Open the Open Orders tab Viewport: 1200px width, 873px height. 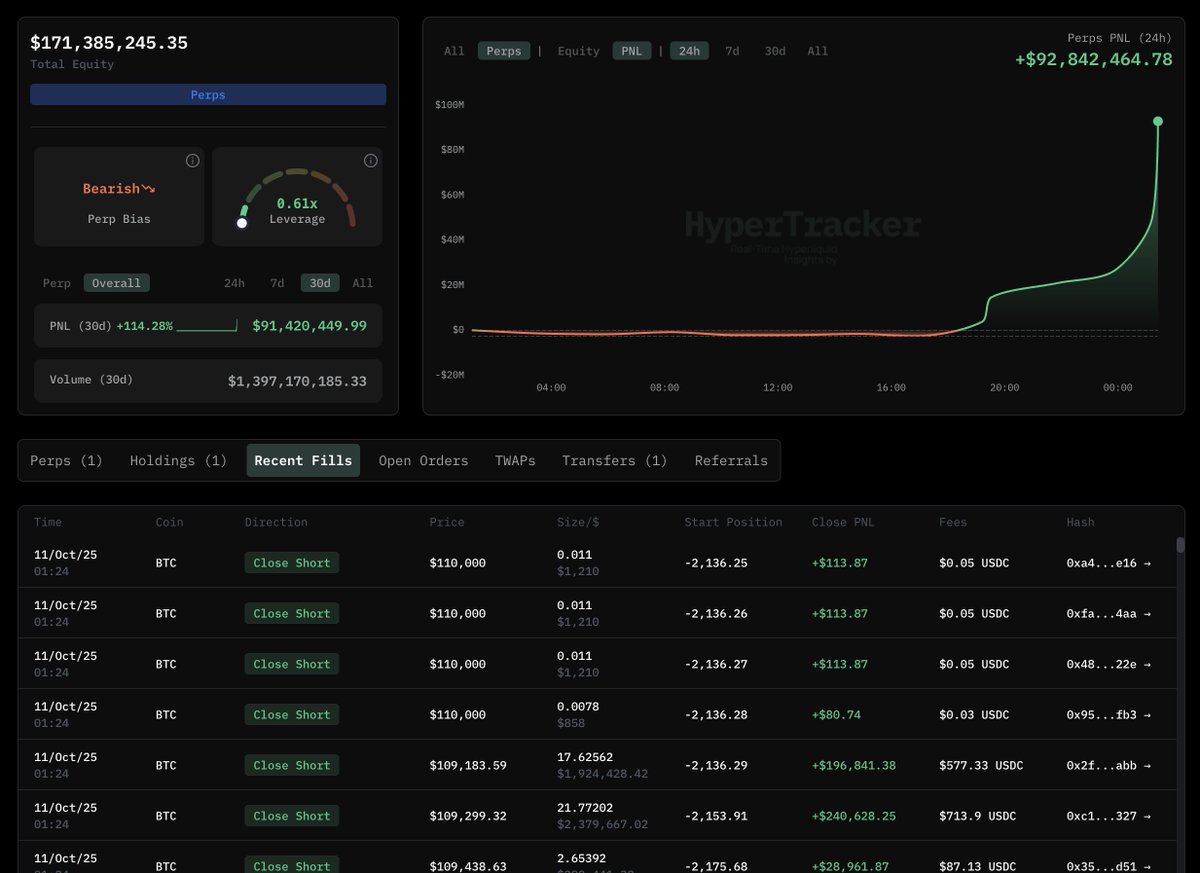click(x=422, y=460)
